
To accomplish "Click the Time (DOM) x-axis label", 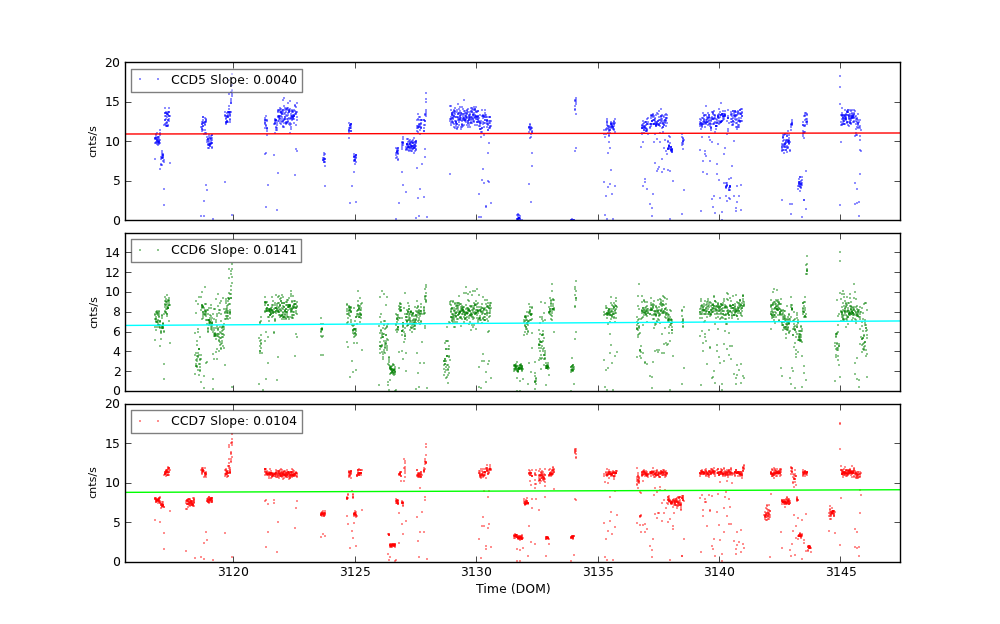I will (512, 589).
